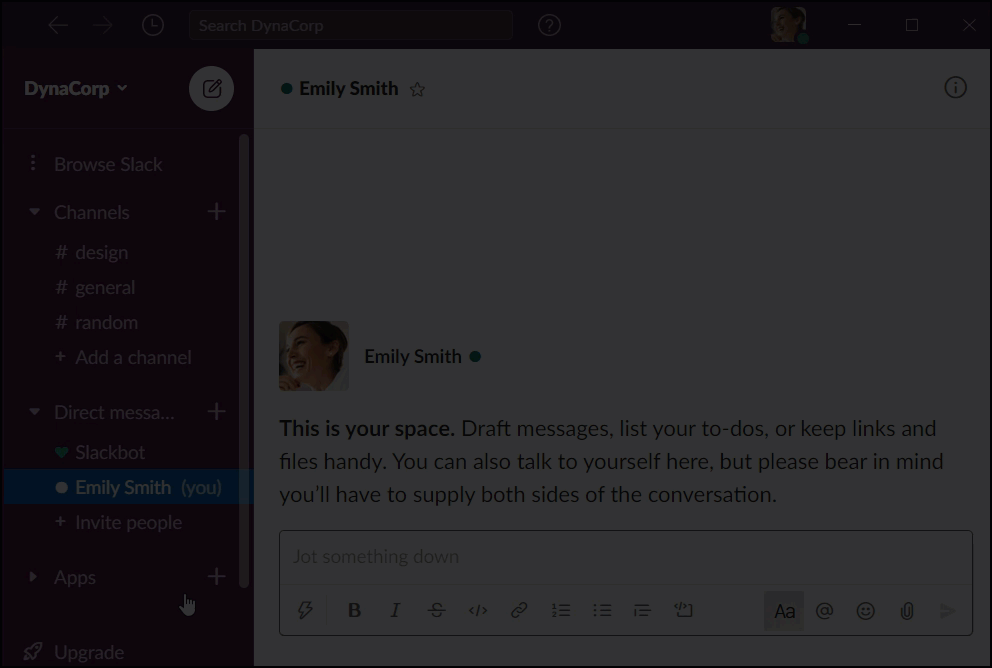Open the help question mark icon
Viewport: 992px width, 668px height.
pyautogui.click(x=549, y=25)
